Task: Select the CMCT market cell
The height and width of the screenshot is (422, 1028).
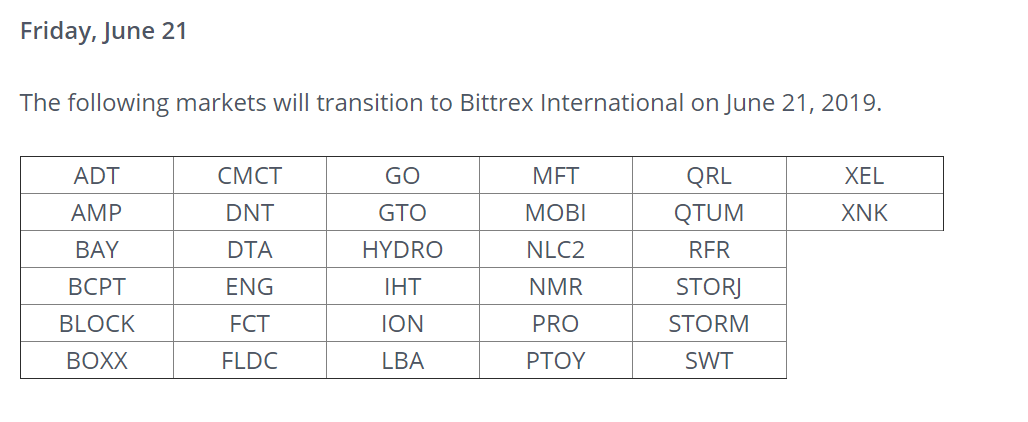Action: tap(250, 176)
